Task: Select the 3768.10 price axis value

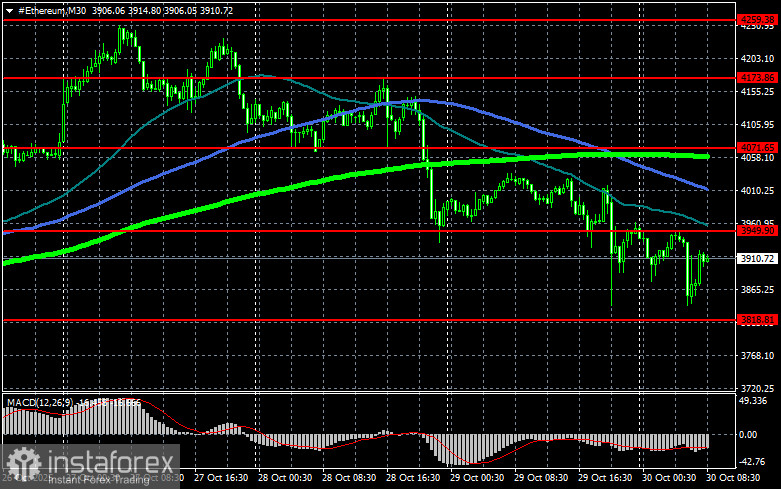Action: click(757, 356)
